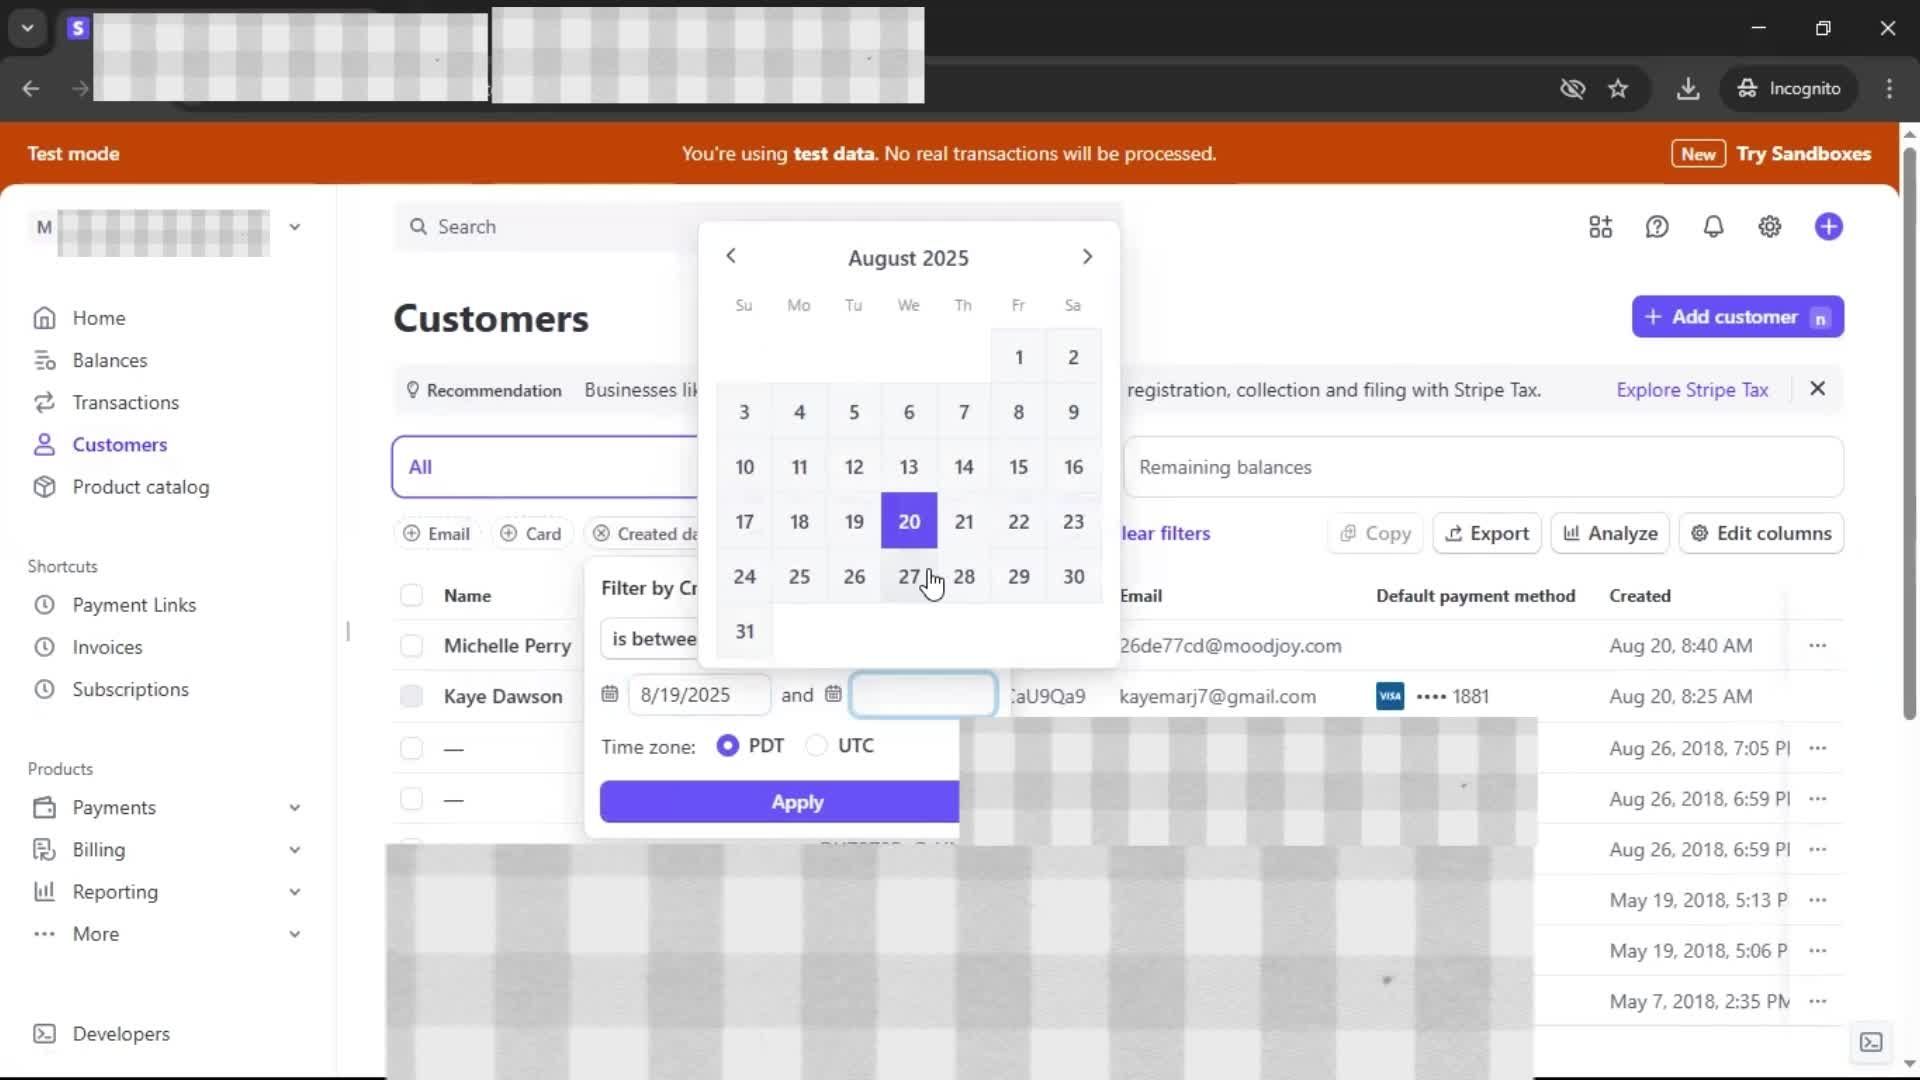Select the UTC time zone option
This screenshot has height=1080, width=1920.
click(x=817, y=746)
